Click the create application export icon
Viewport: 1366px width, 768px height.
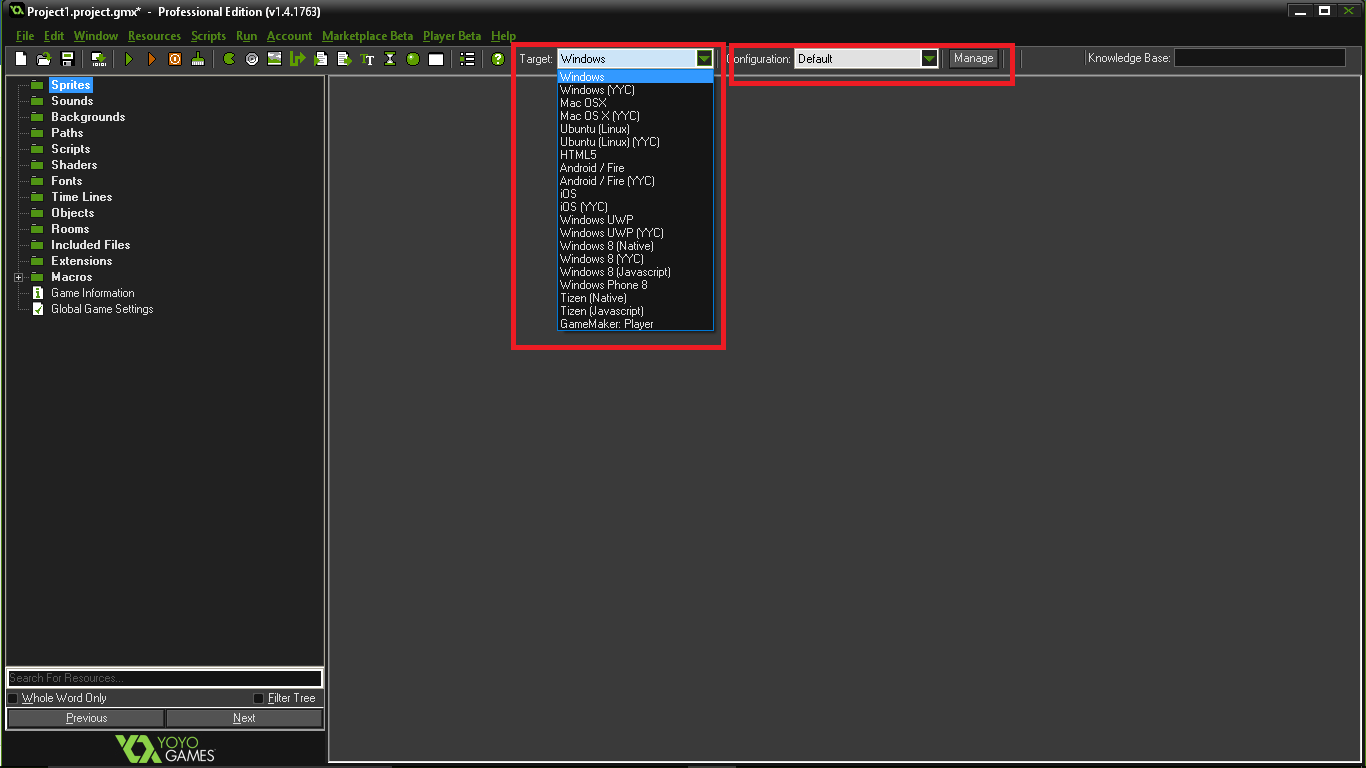98,59
